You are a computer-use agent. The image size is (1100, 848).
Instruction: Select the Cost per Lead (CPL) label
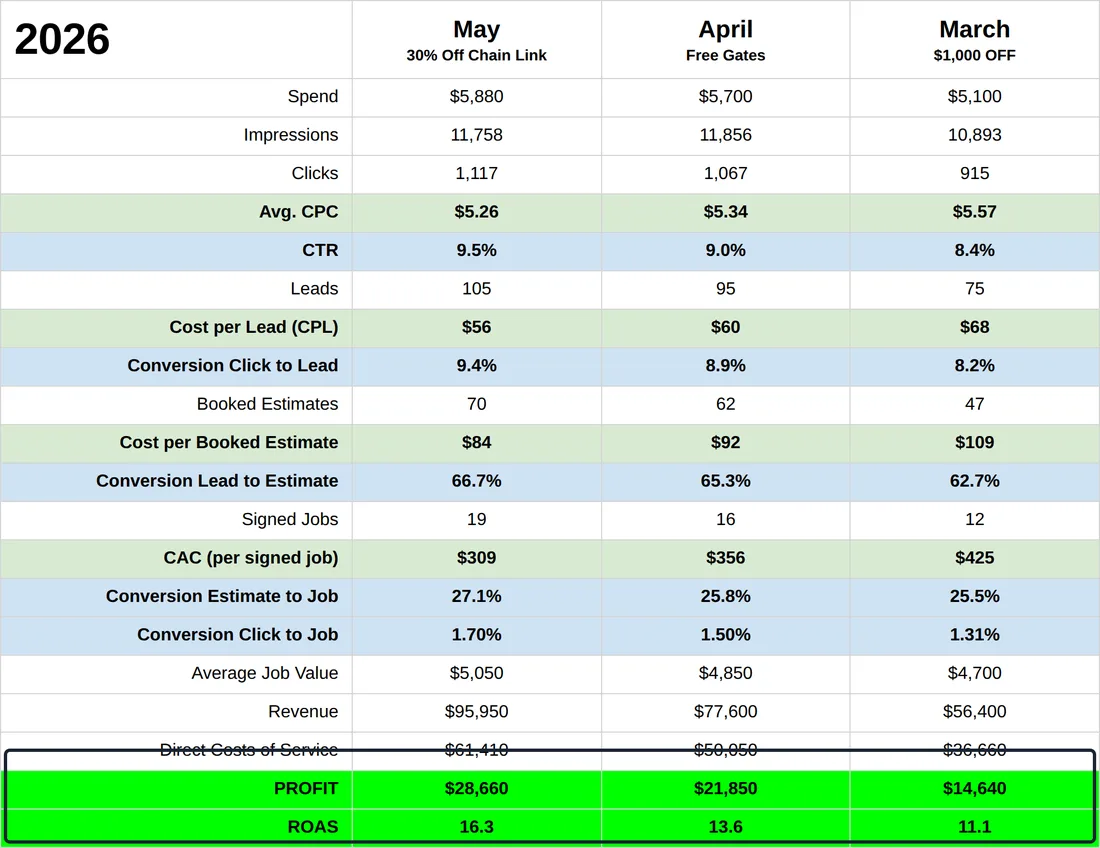tap(254, 327)
